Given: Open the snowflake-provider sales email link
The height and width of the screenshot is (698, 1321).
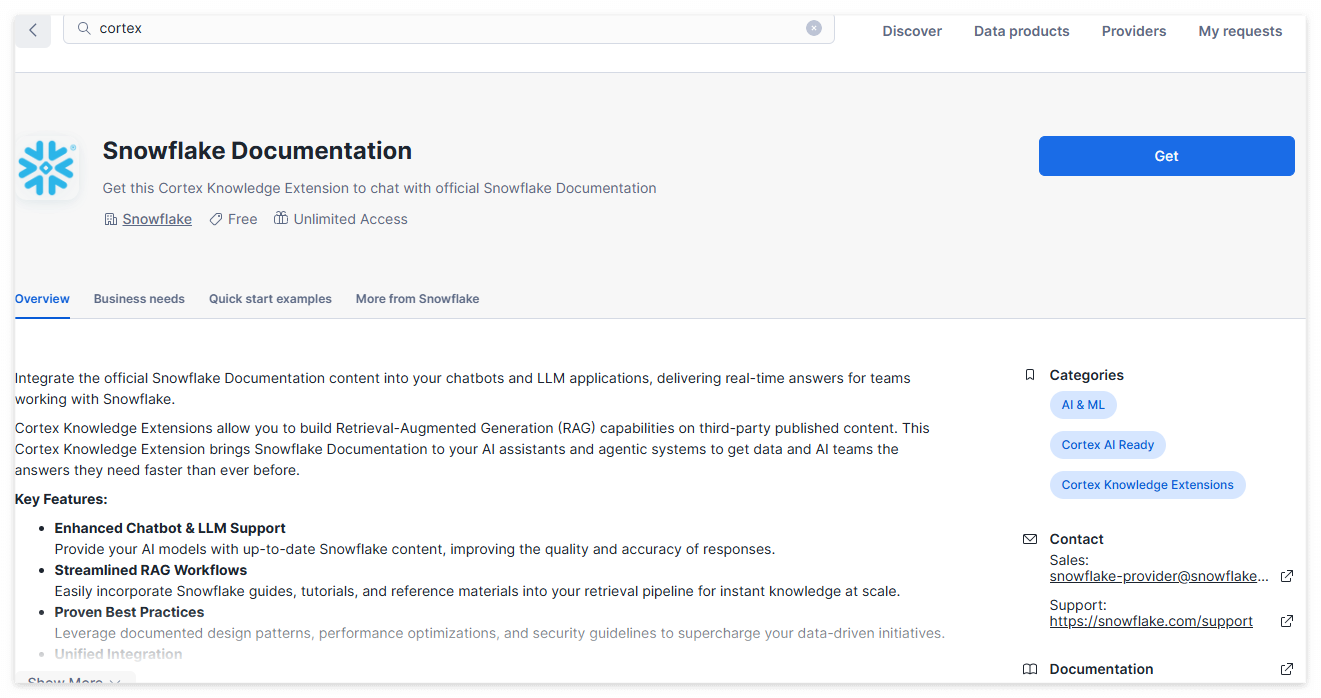Looking at the screenshot, I should (1159, 576).
